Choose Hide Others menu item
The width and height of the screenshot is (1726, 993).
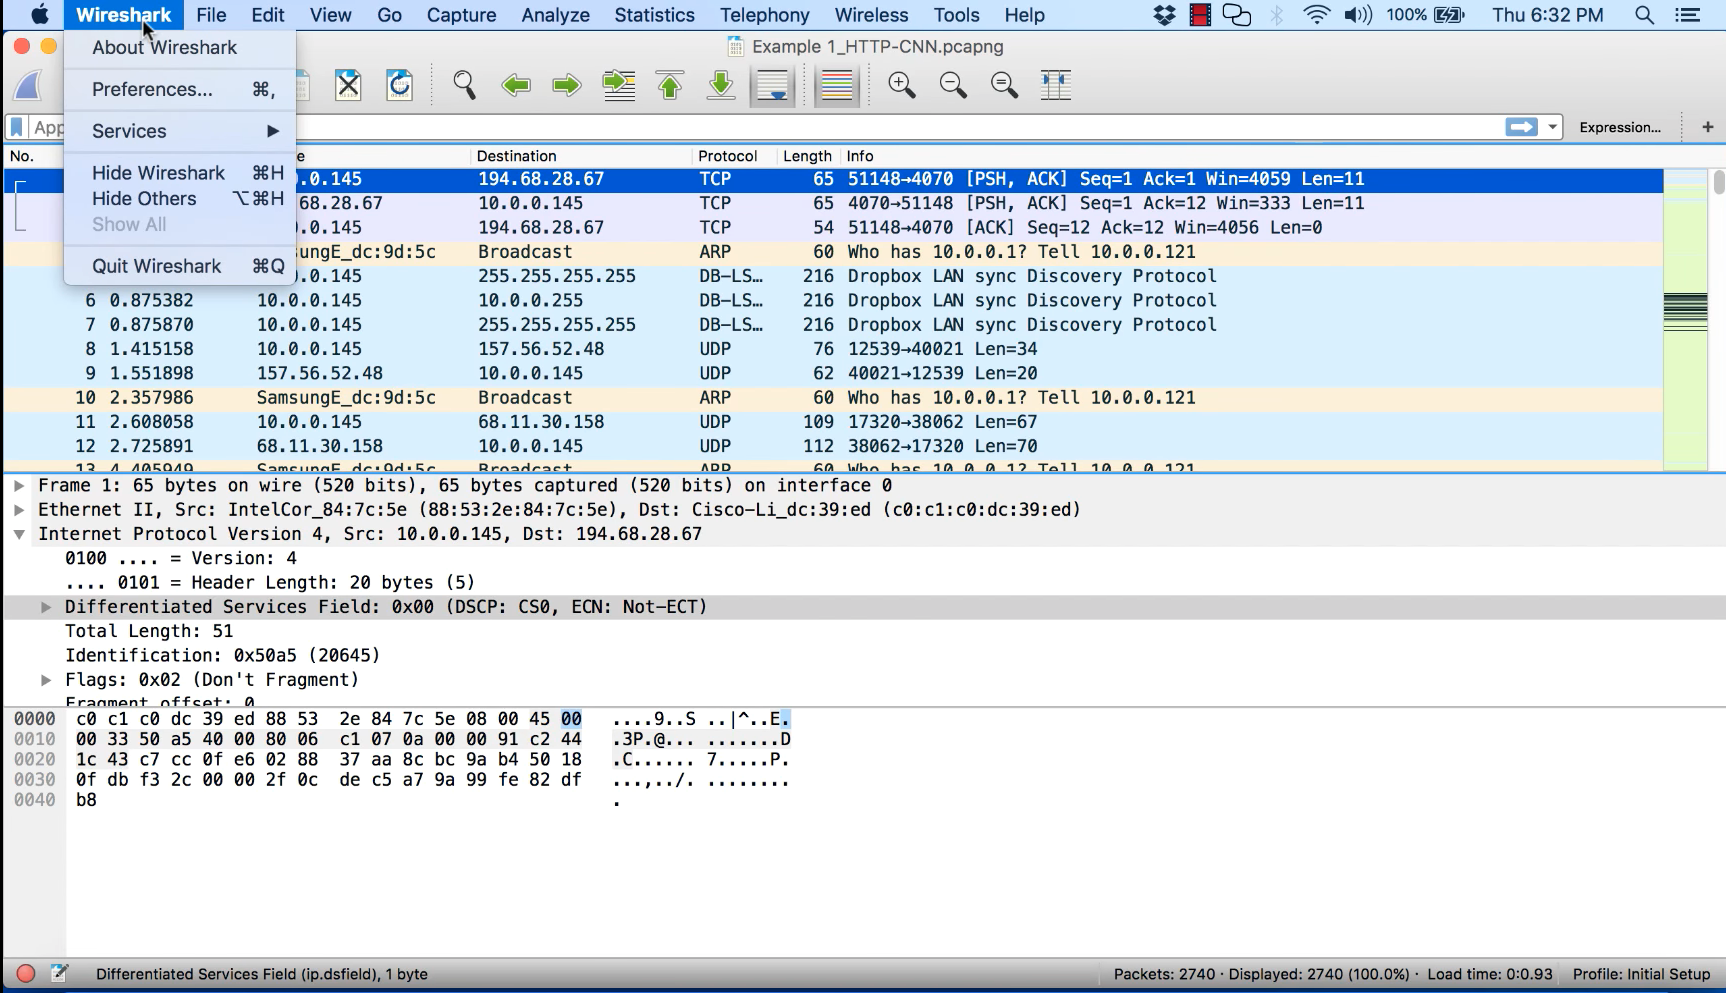[180, 199]
